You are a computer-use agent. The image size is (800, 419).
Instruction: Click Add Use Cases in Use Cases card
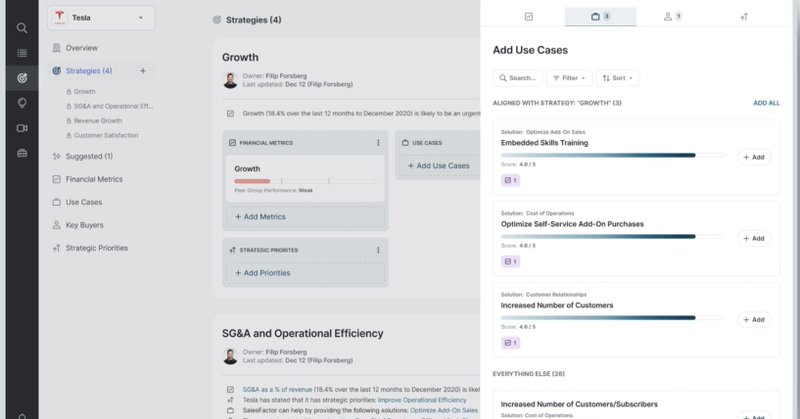pos(438,166)
